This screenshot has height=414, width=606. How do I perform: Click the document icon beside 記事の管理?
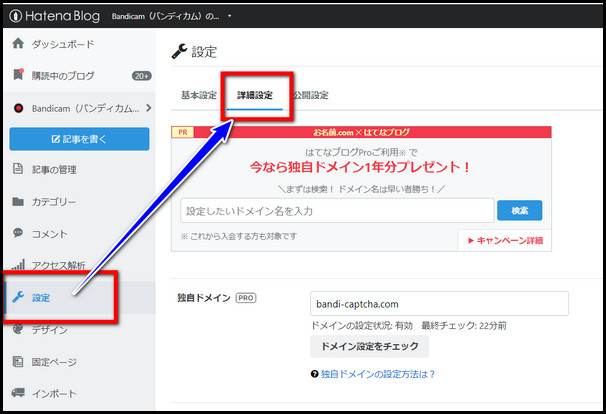pos(18,169)
